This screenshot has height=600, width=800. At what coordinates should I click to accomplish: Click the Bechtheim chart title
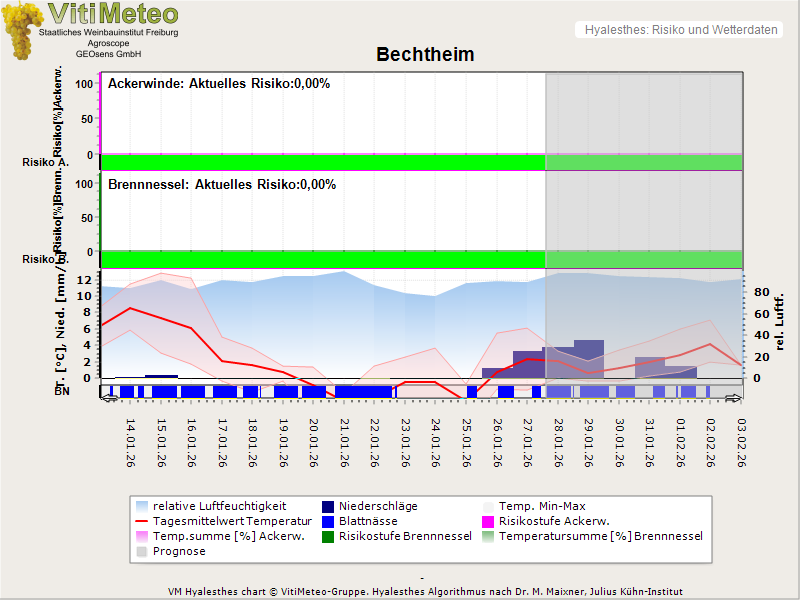(x=425, y=54)
